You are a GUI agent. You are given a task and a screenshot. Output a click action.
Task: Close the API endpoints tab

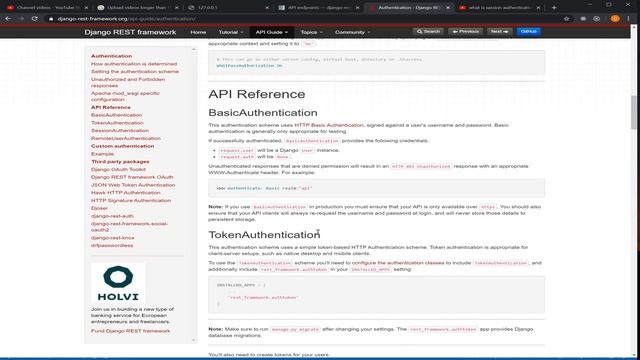(357, 7)
